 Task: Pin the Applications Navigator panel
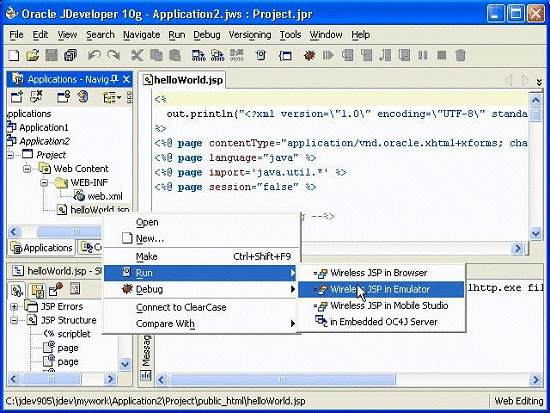[x=114, y=79]
